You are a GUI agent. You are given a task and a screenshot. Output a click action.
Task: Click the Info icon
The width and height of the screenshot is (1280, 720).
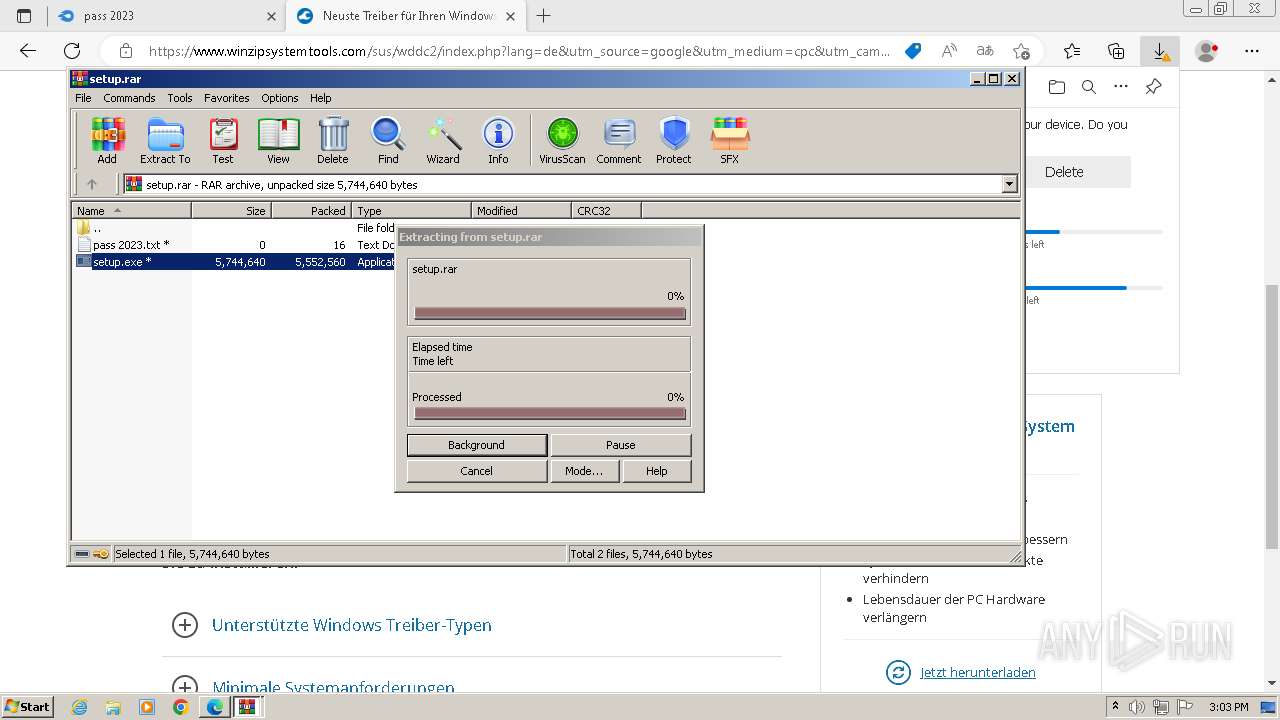pyautogui.click(x=498, y=140)
